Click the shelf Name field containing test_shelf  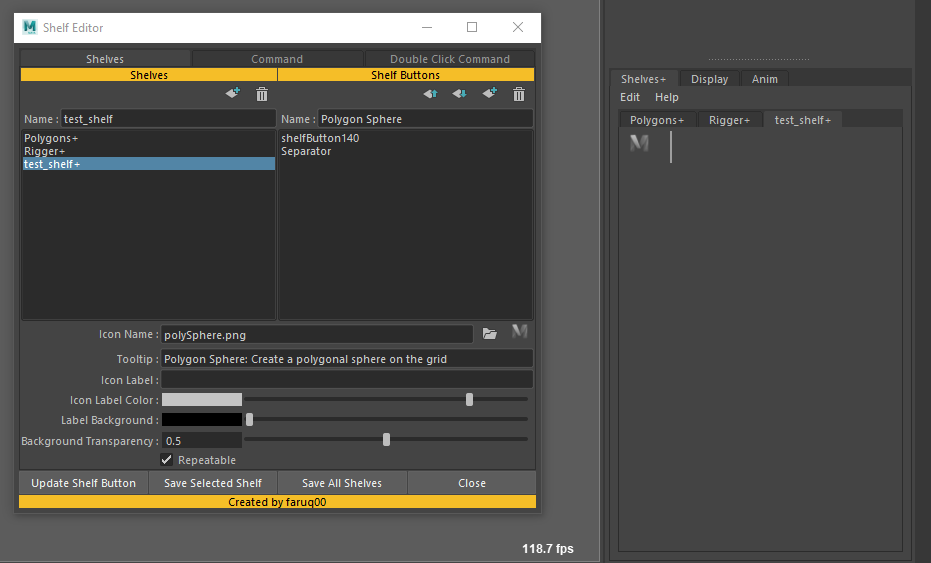click(x=168, y=119)
